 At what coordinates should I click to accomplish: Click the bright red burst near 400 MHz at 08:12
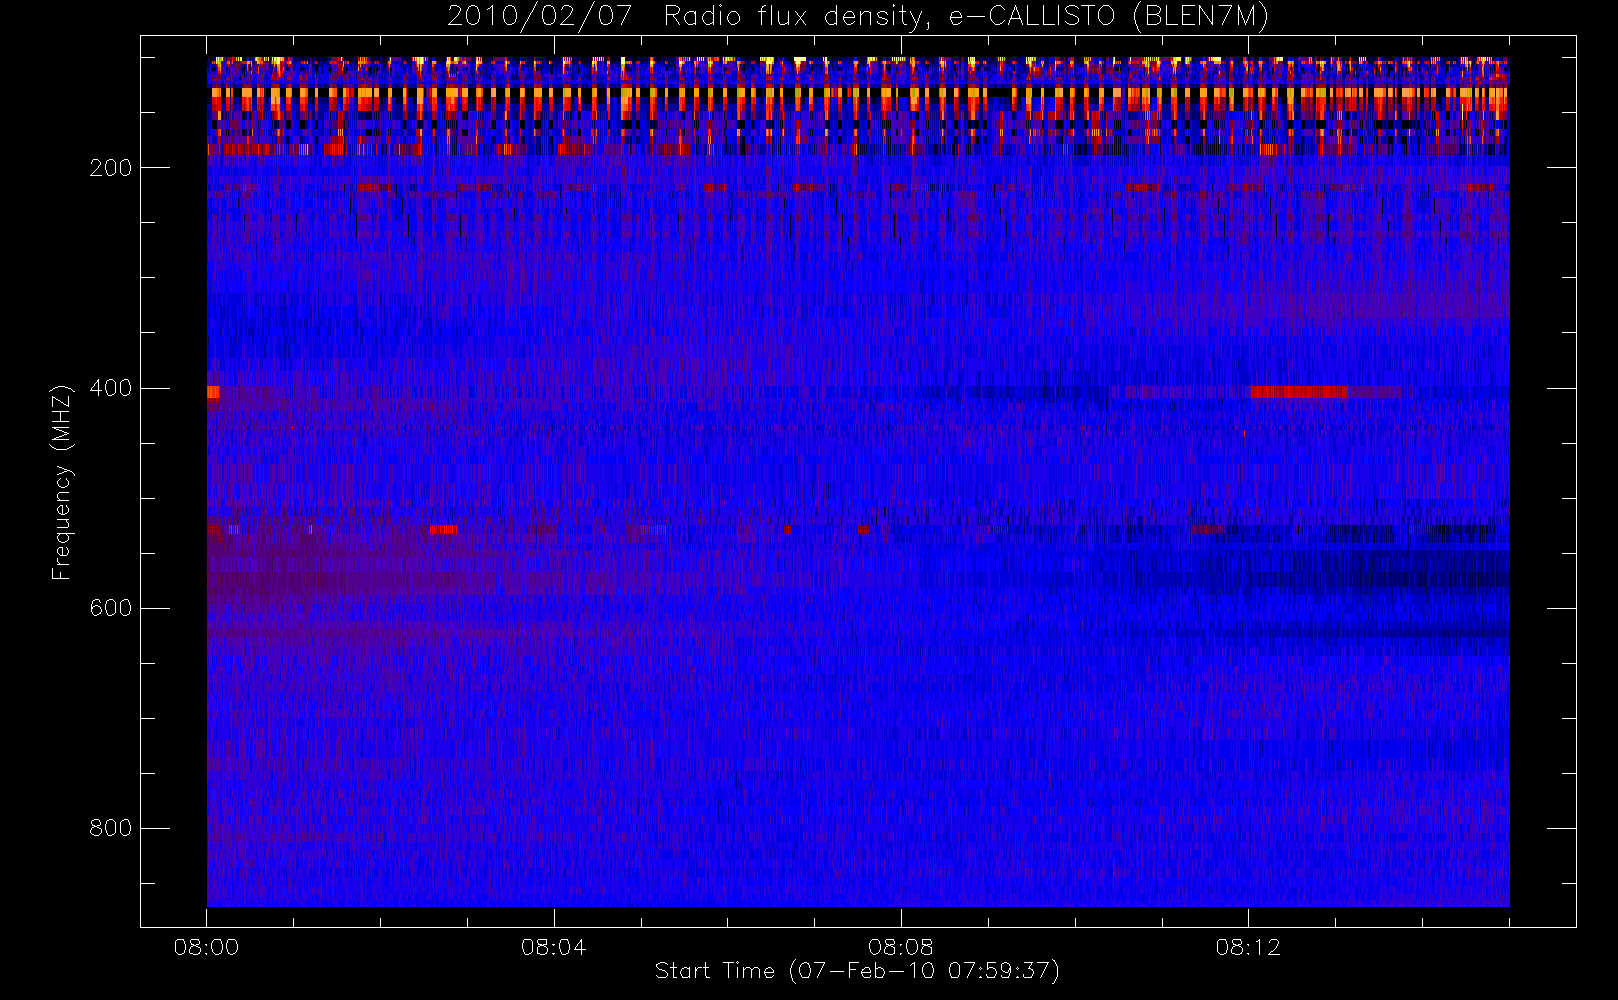tap(1299, 392)
